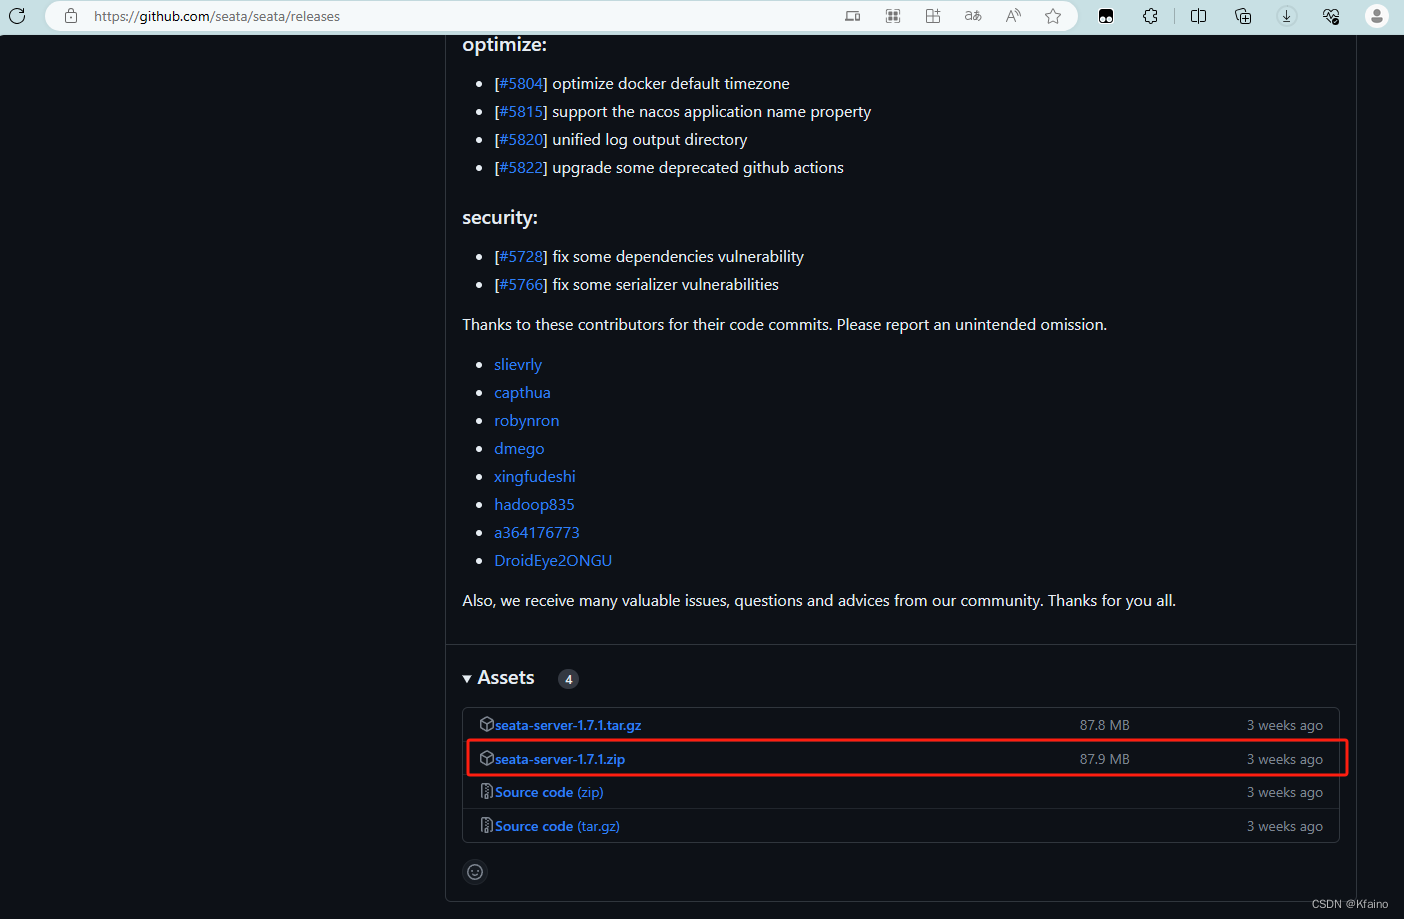1404x919 pixels.
Task: Open the profile avatar icon
Action: (x=1377, y=16)
